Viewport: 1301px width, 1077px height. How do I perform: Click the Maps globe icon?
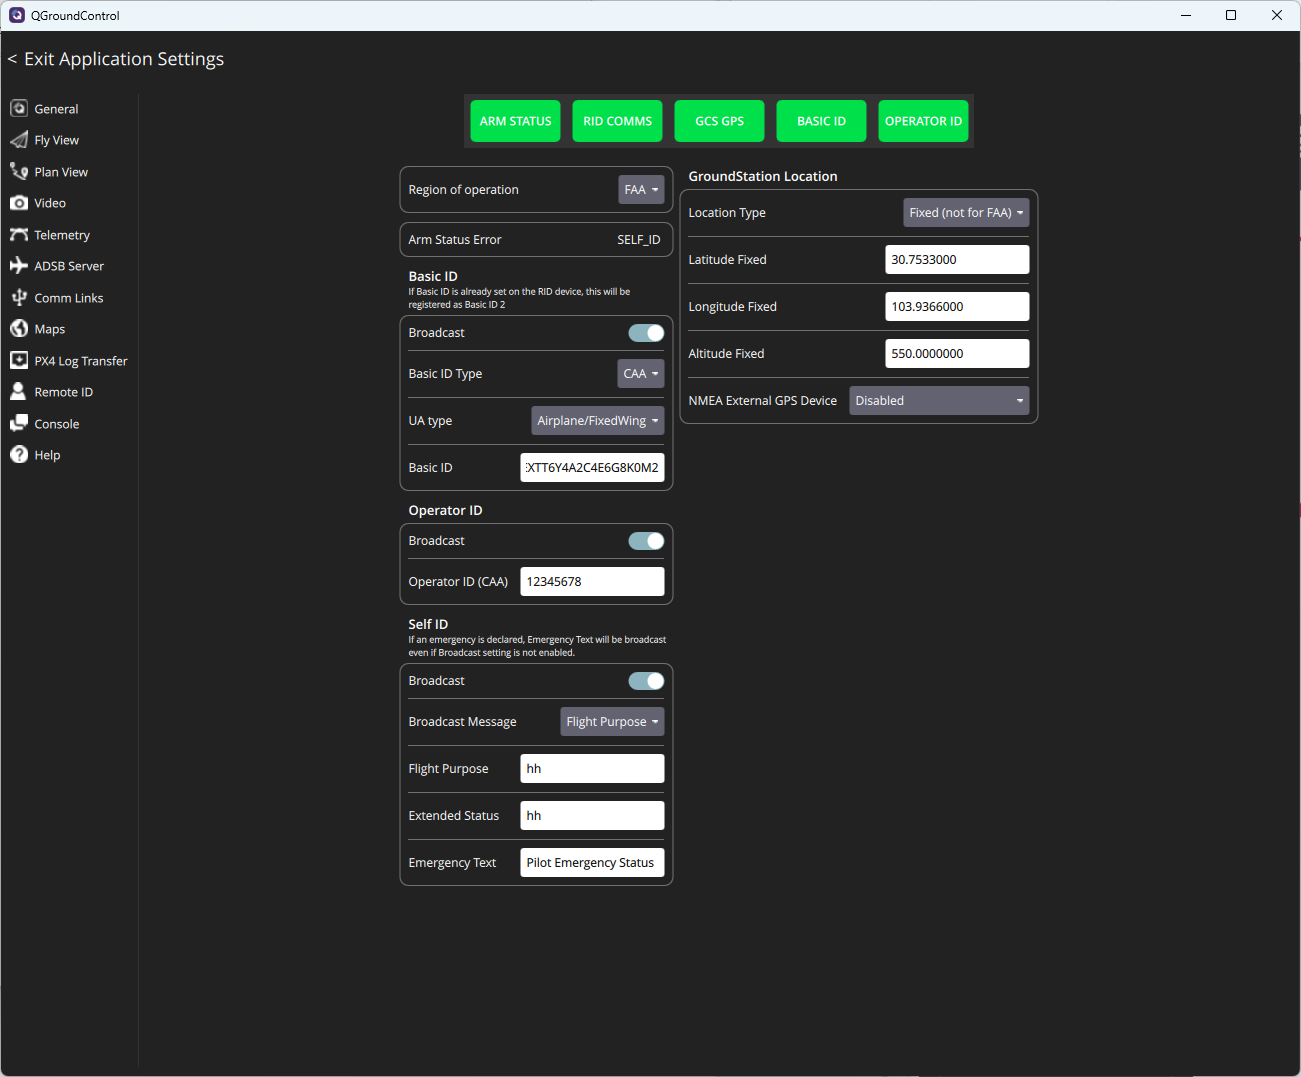[x=19, y=329]
